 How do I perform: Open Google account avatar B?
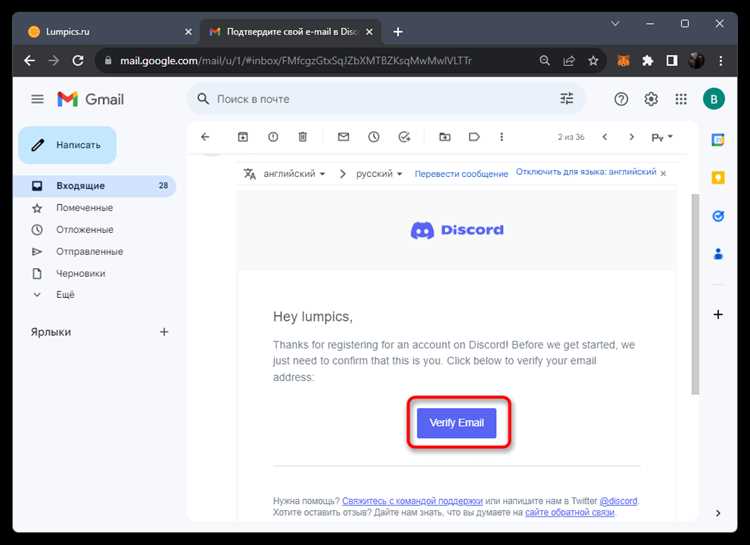pyautogui.click(x=714, y=99)
